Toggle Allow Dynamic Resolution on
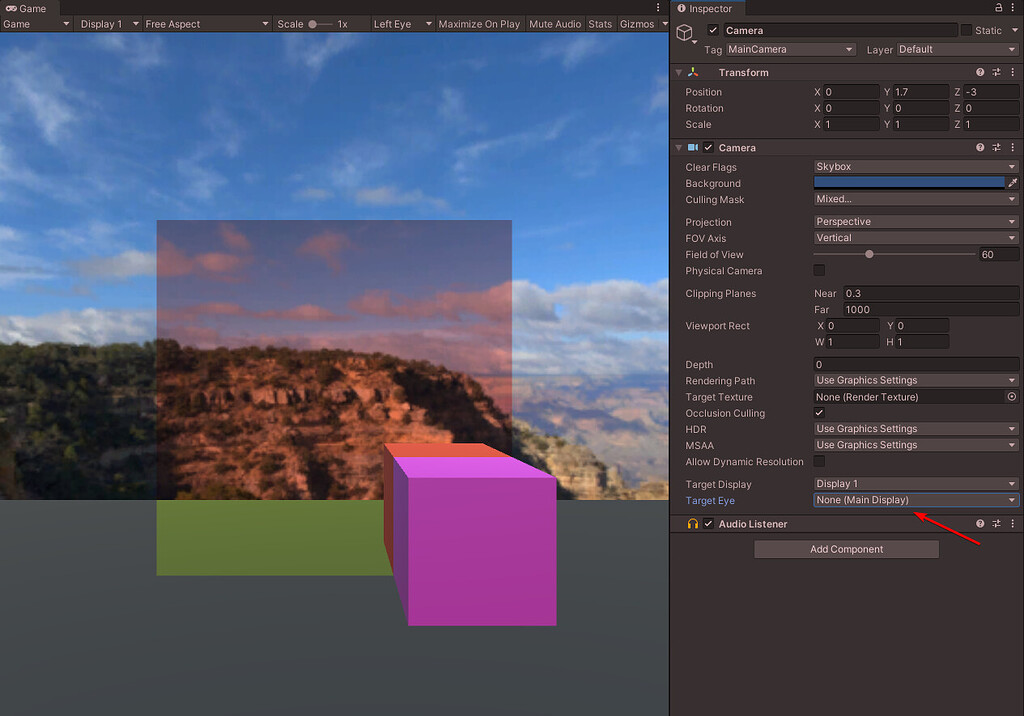The width and height of the screenshot is (1024, 716). pos(818,461)
